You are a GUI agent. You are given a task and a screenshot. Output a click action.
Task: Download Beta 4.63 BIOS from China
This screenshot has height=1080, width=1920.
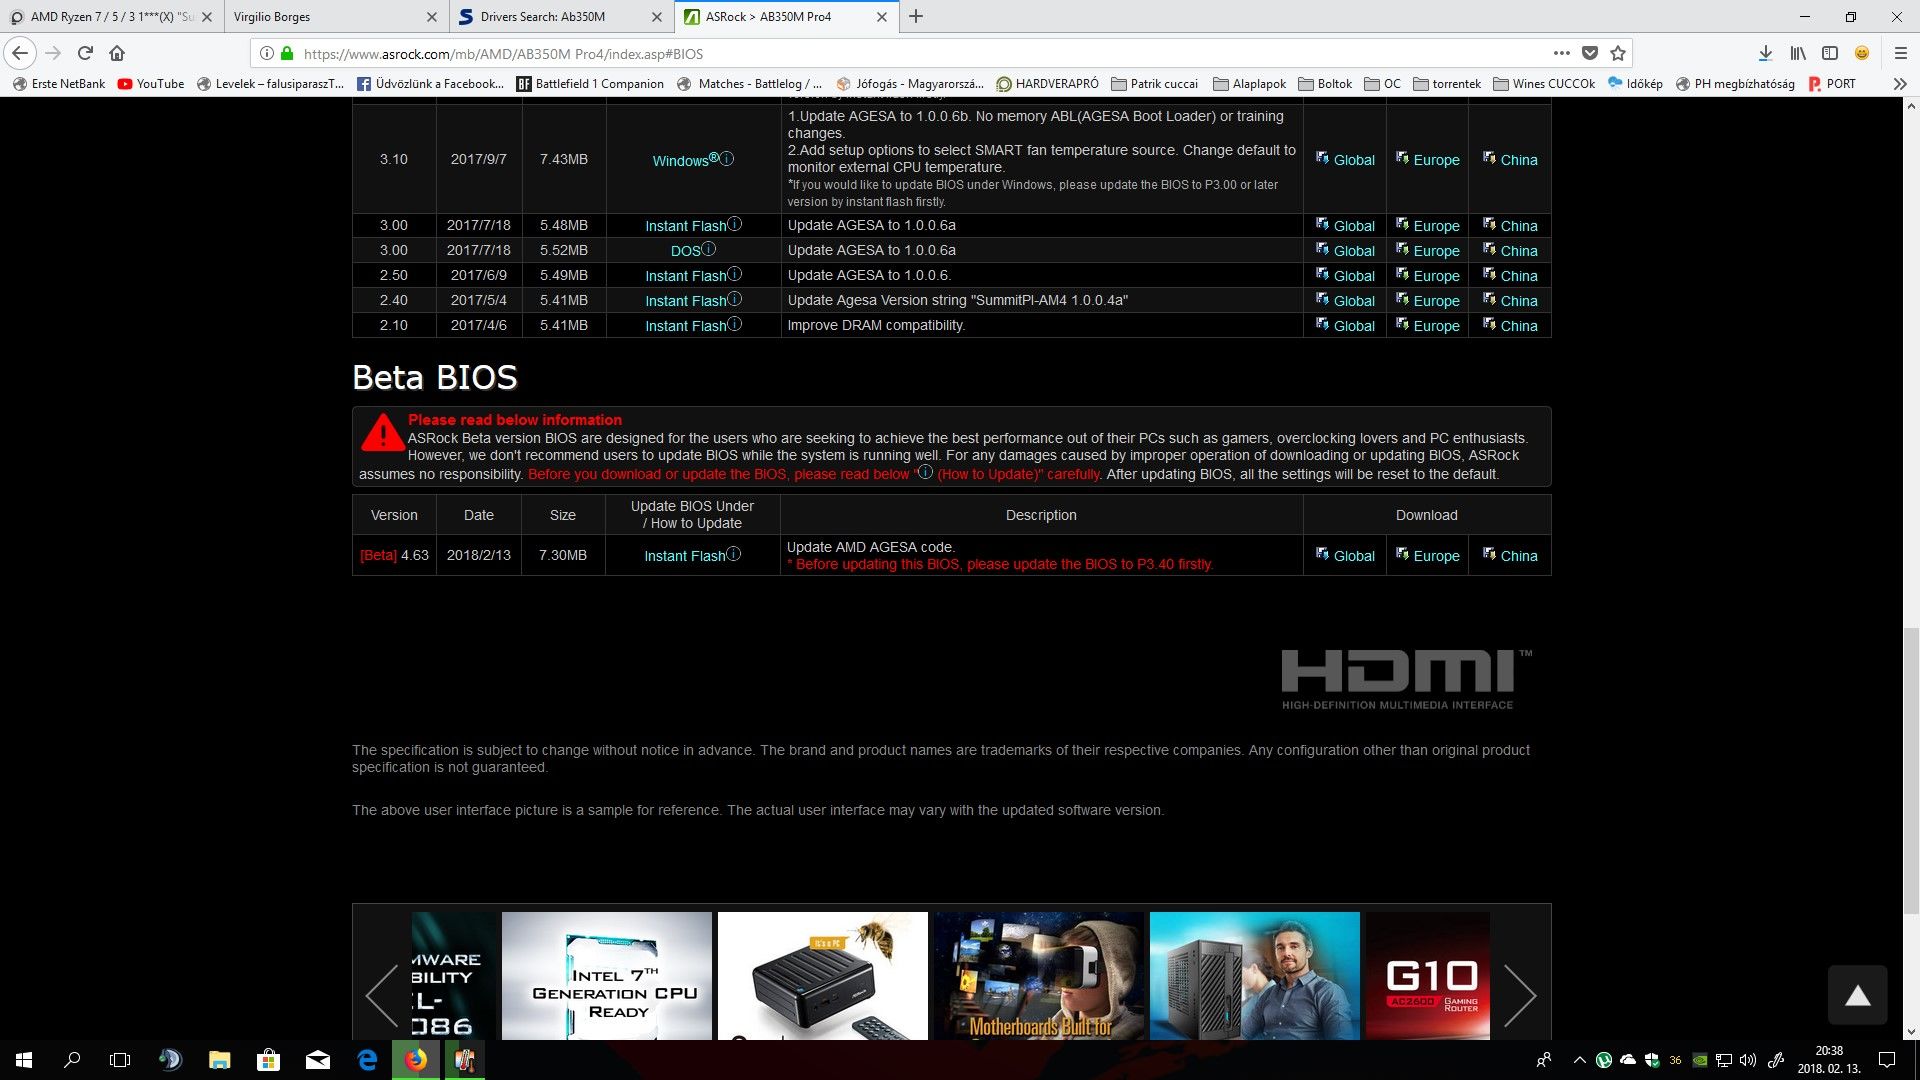[1510, 555]
